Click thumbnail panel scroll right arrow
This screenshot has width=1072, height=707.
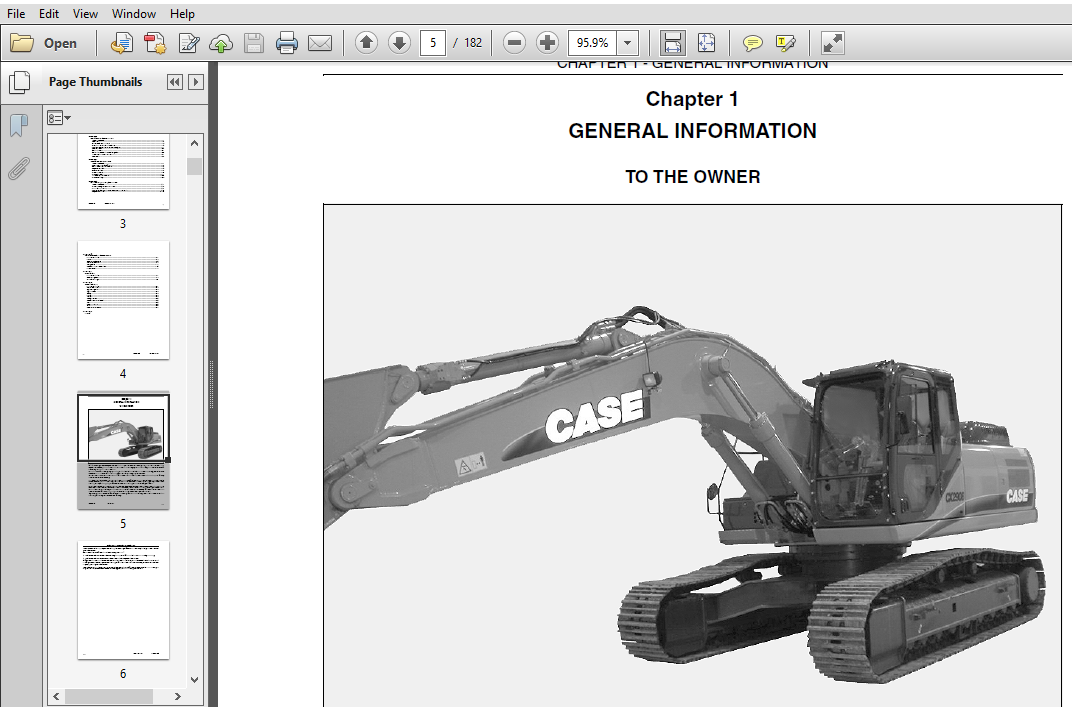(178, 696)
